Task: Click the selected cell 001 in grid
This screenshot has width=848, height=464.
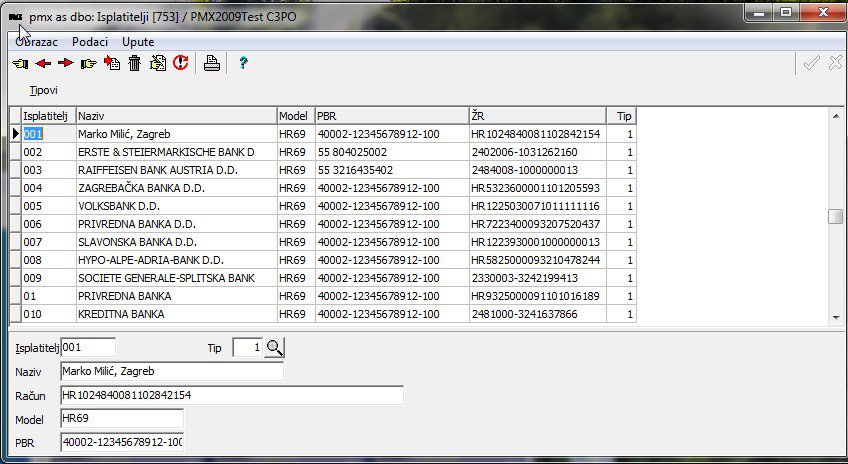Action: [x=48, y=134]
